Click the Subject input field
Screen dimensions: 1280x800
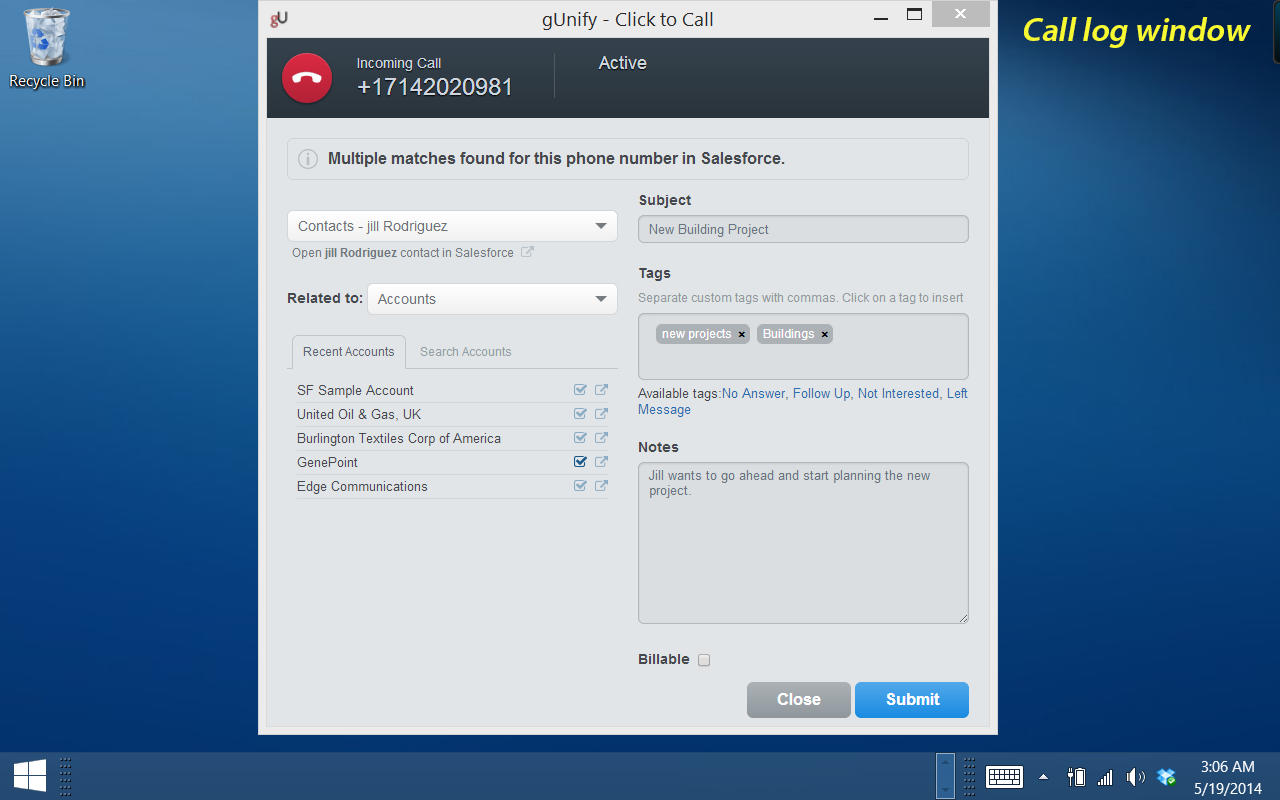point(803,229)
